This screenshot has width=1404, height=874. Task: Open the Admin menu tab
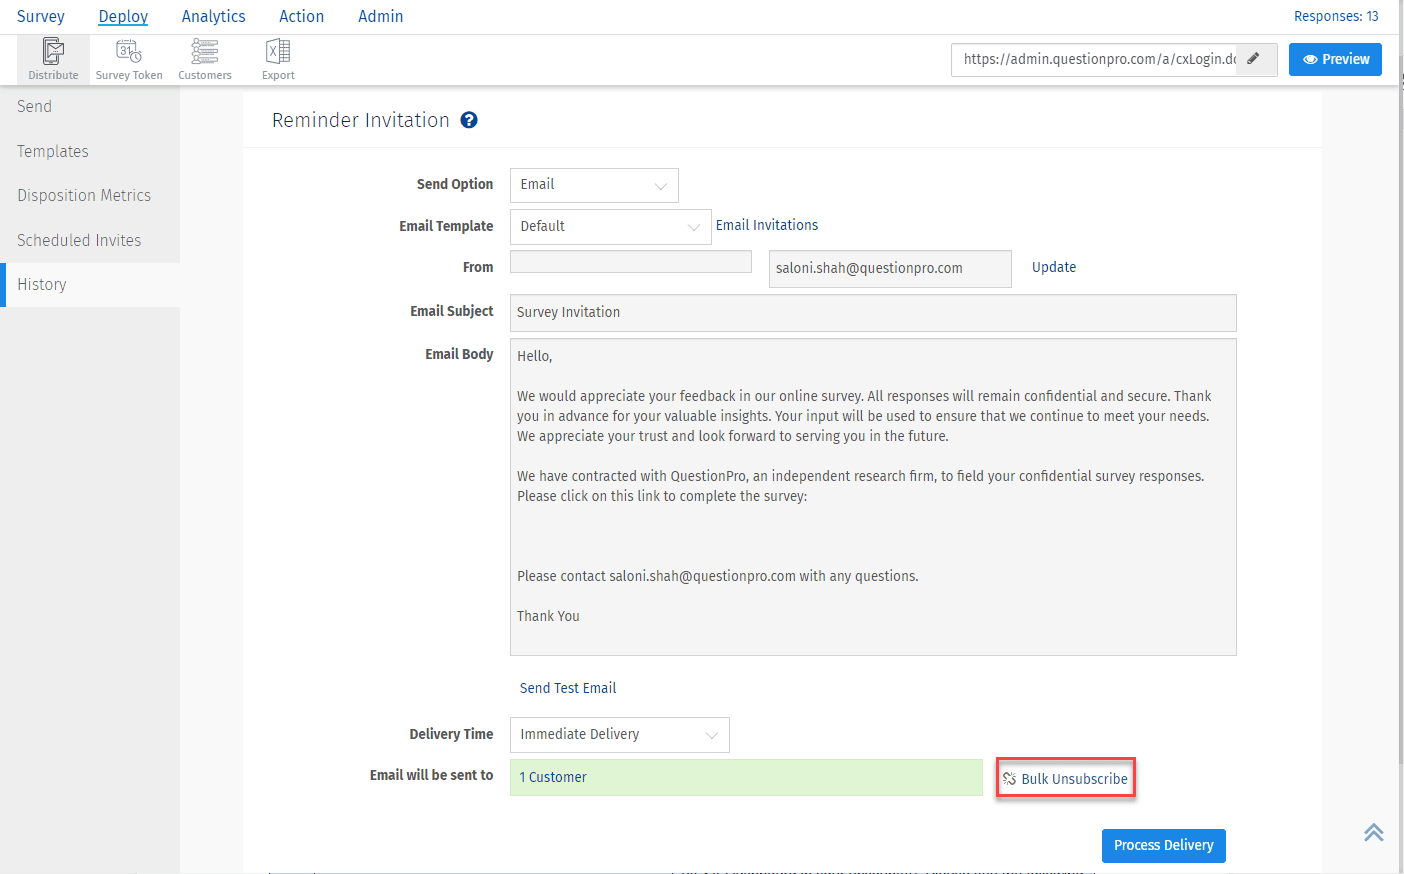(380, 16)
